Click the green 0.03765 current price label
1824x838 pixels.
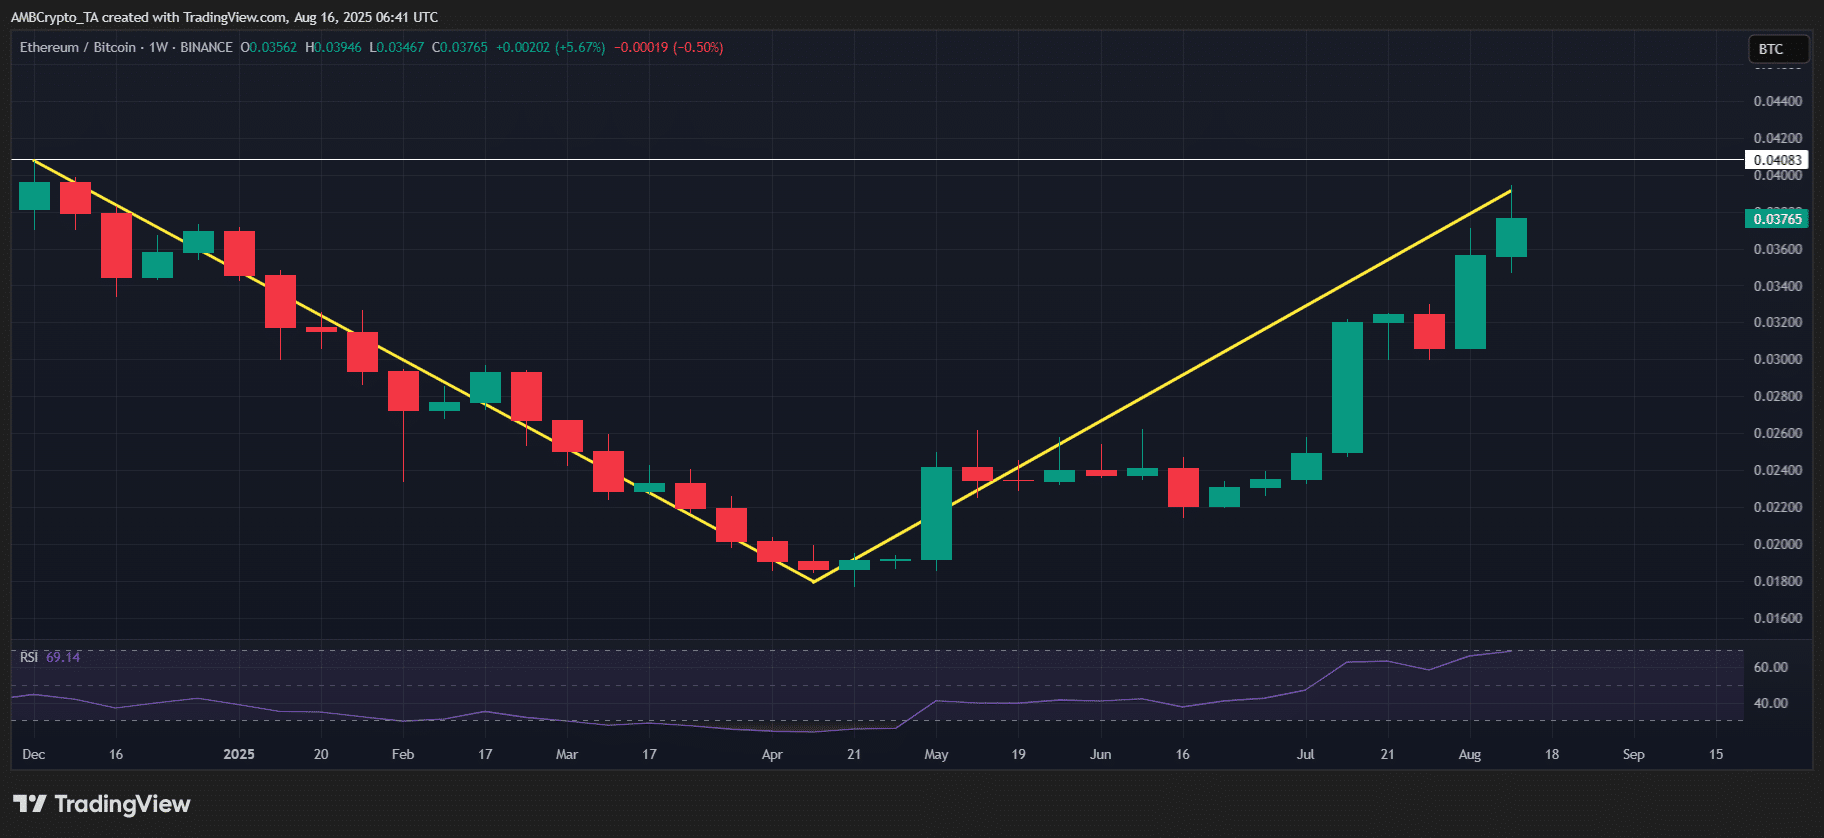[1776, 219]
